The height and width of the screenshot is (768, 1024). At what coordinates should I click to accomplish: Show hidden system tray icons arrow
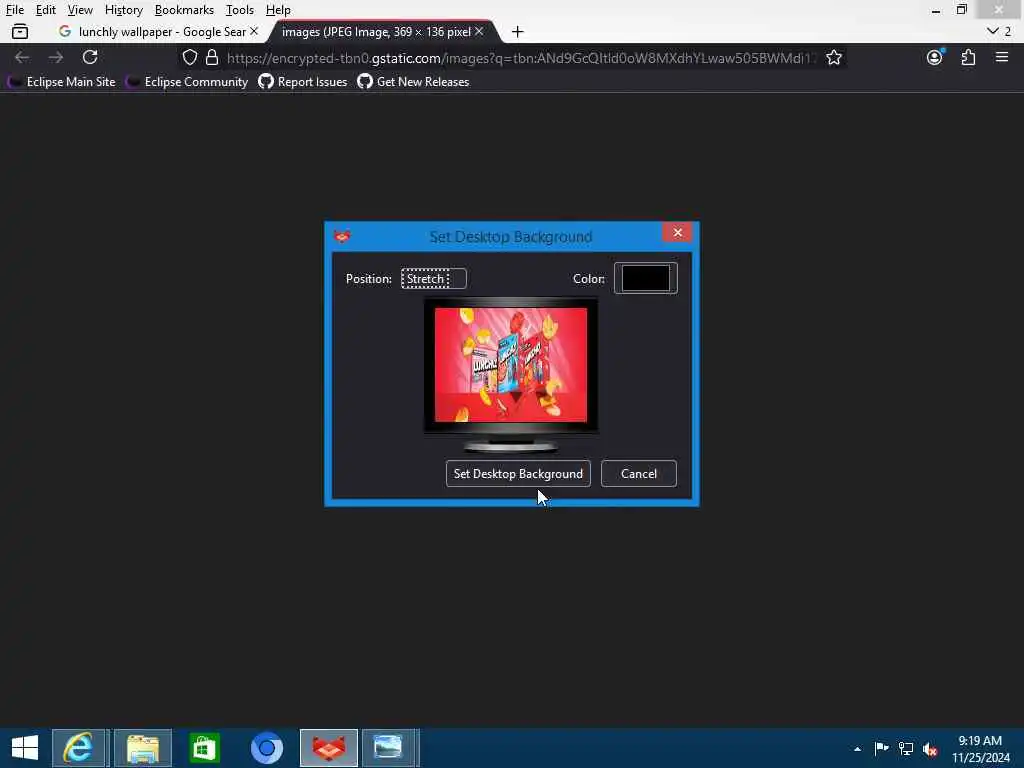coord(857,748)
